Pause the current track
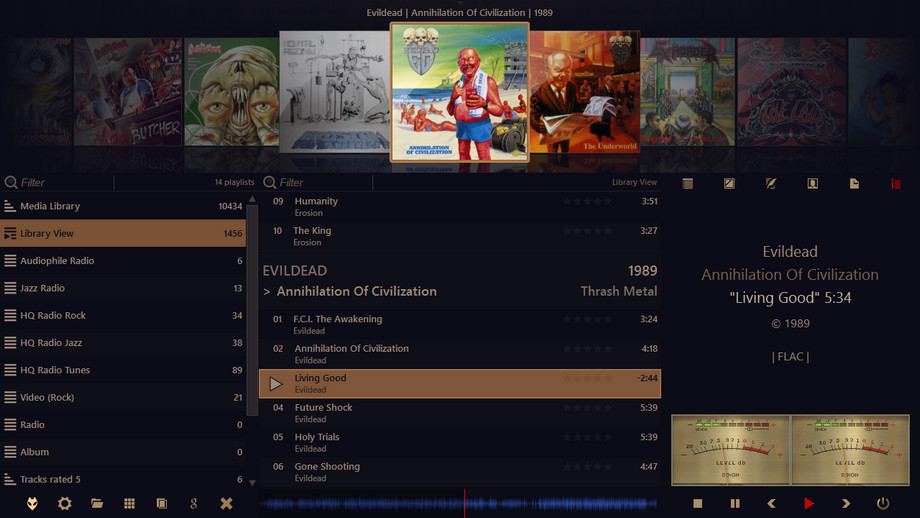Image resolution: width=920 pixels, height=518 pixels. coord(735,503)
